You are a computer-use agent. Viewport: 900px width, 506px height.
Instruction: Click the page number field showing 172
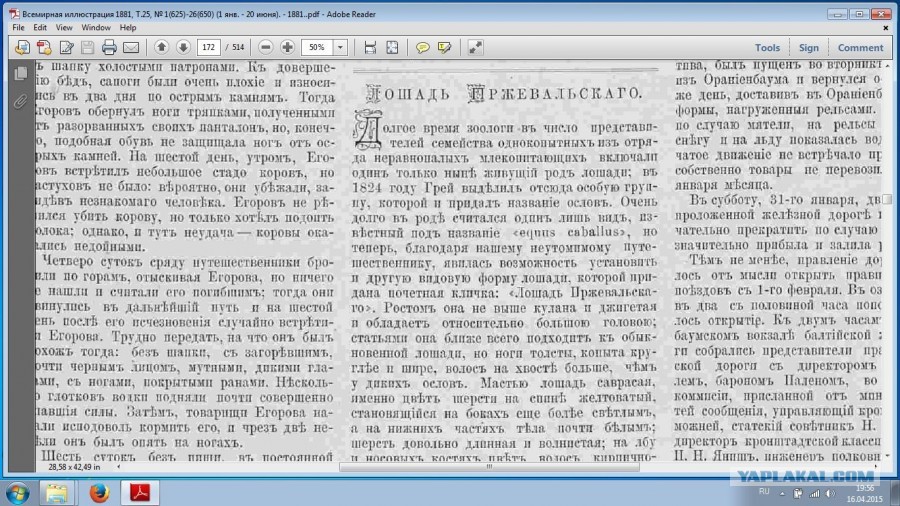click(x=209, y=47)
